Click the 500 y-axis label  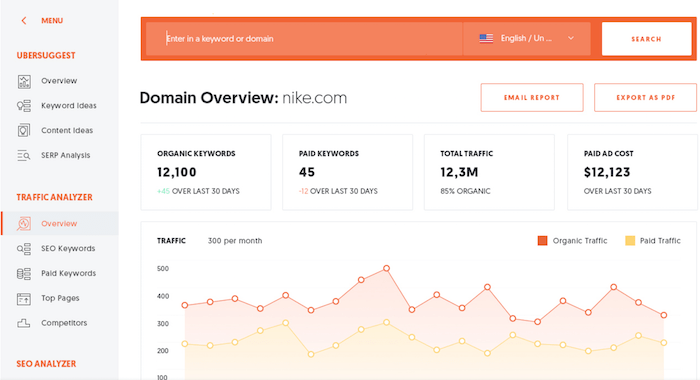(x=163, y=269)
